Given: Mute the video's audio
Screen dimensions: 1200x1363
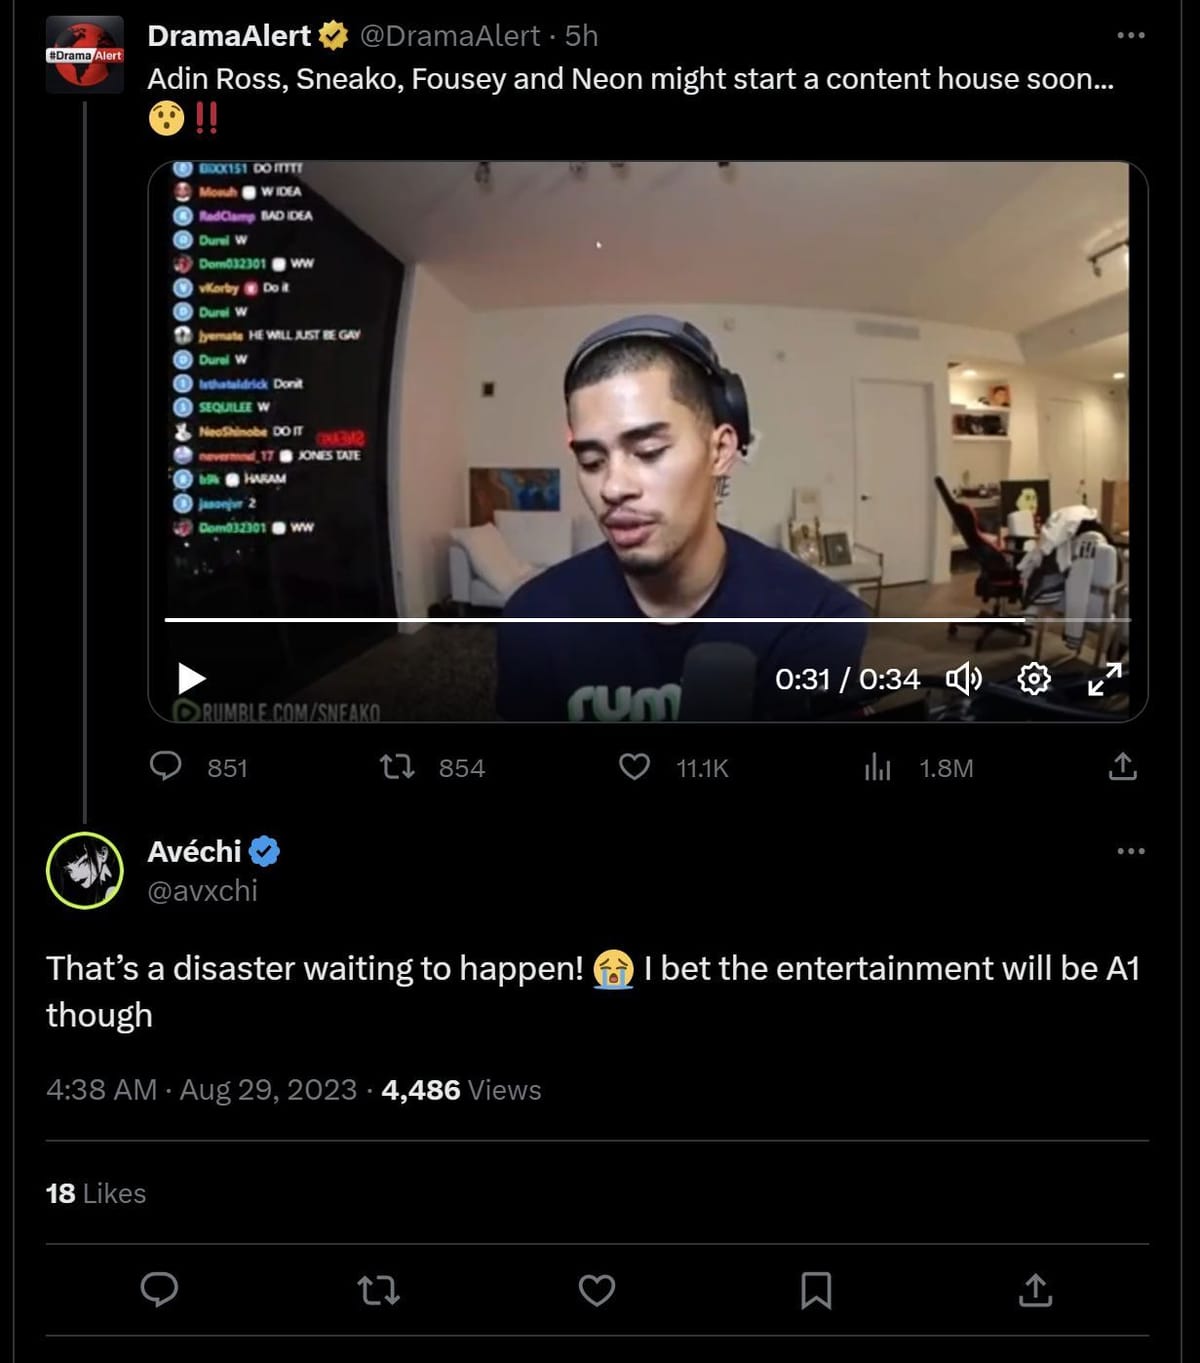Looking at the screenshot, I should tap(963, 678).
